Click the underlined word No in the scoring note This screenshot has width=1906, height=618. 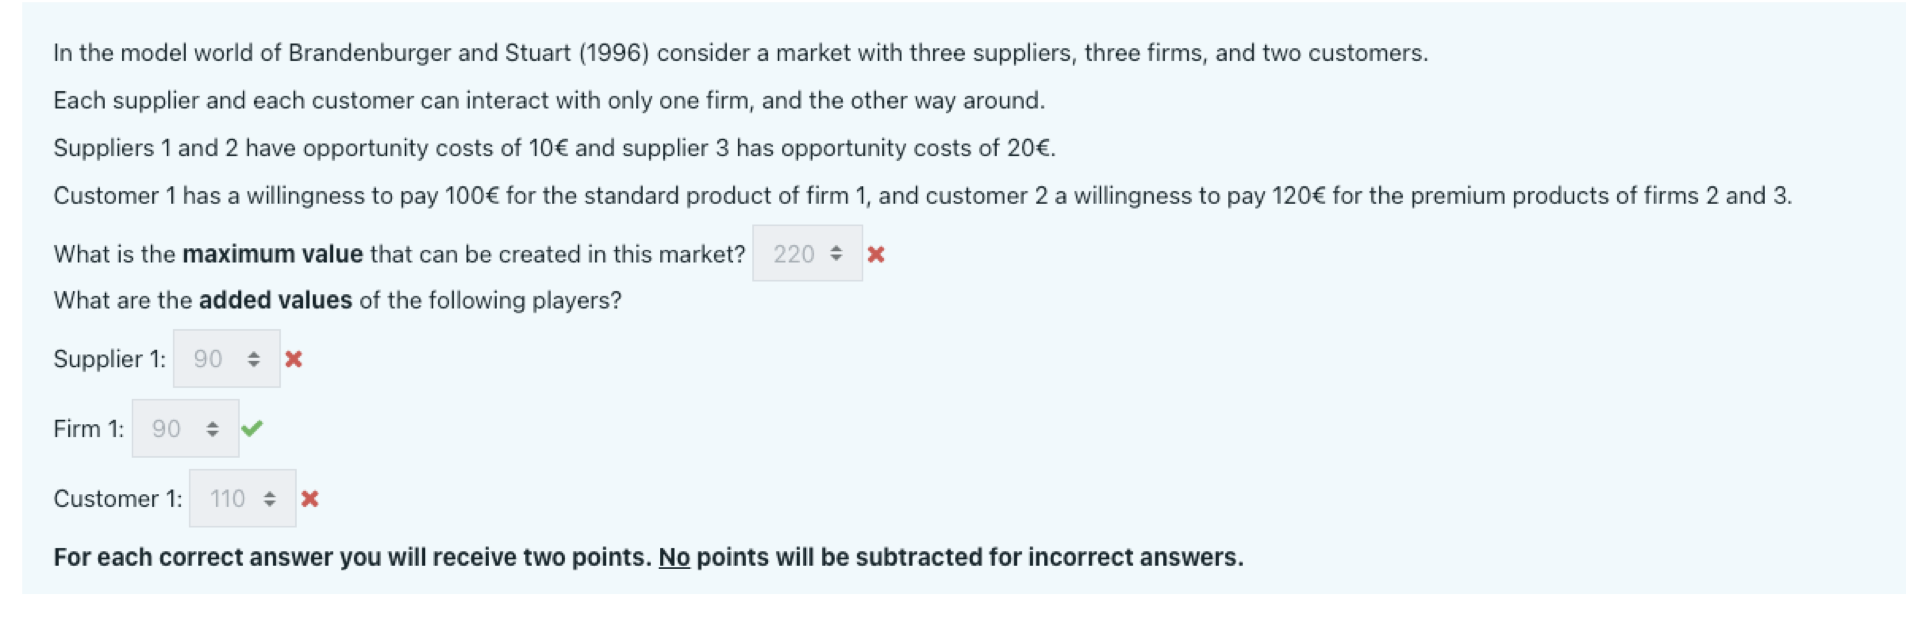[x=673, y=556]
